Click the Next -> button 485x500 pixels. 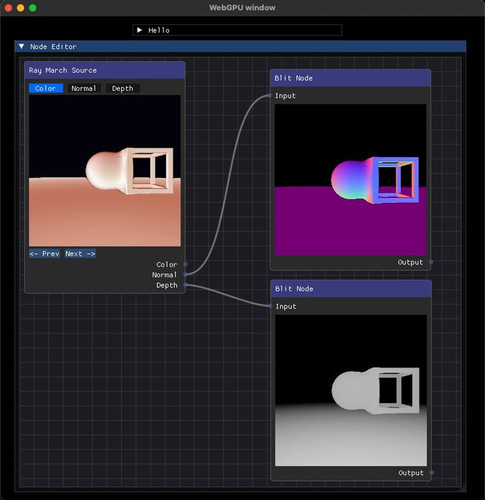[x=80, y=254]
